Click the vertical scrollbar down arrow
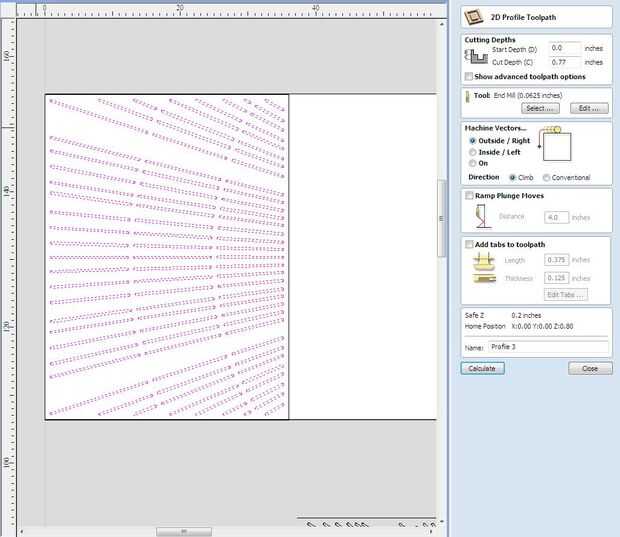This screenshot has height=537, width=620. [x=442, y=522]
